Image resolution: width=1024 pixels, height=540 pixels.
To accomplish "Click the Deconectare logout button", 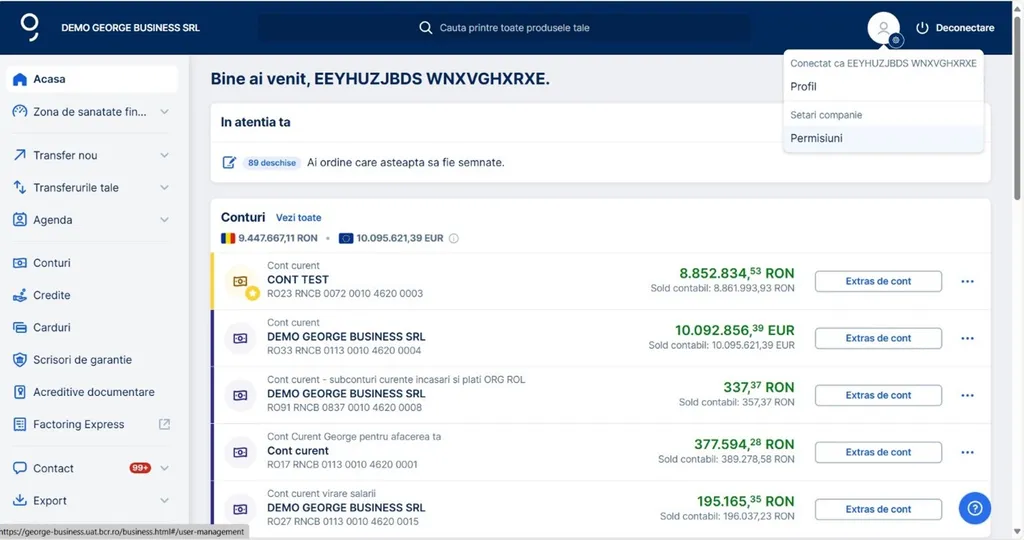I will (x=955, y=28).
